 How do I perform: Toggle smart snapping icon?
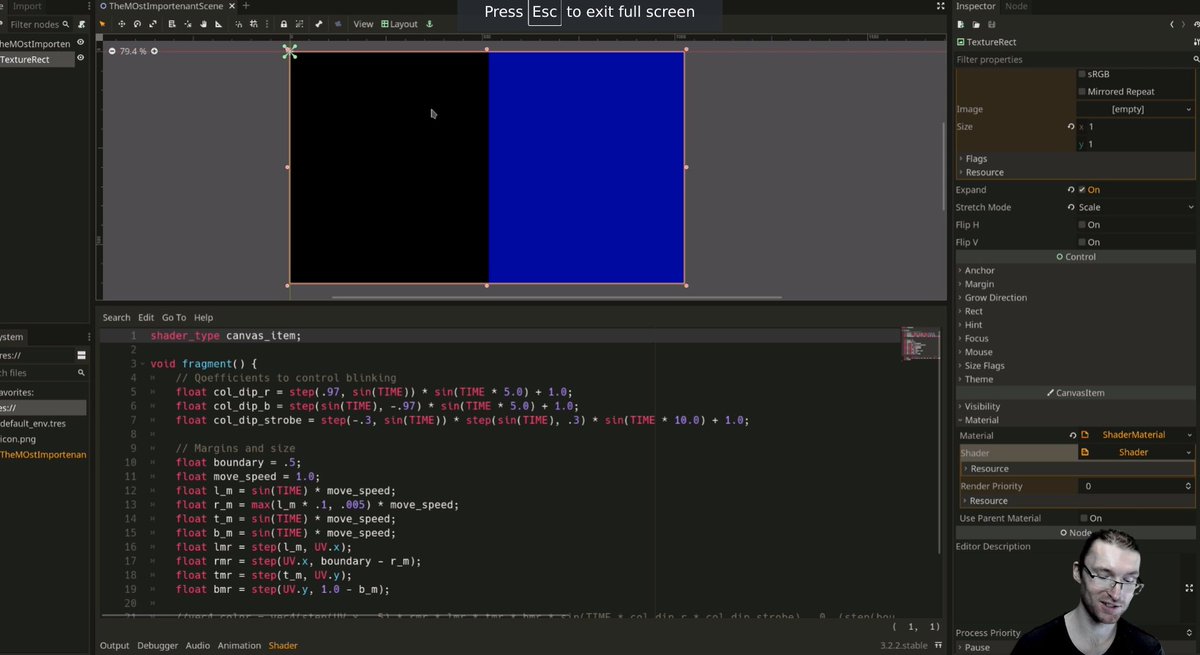tap(238, 24)
